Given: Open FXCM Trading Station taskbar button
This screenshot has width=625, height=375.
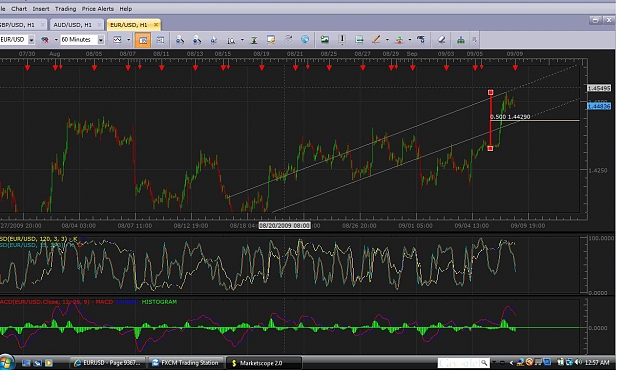Looking at the screenshot, I should pos(185,363).
